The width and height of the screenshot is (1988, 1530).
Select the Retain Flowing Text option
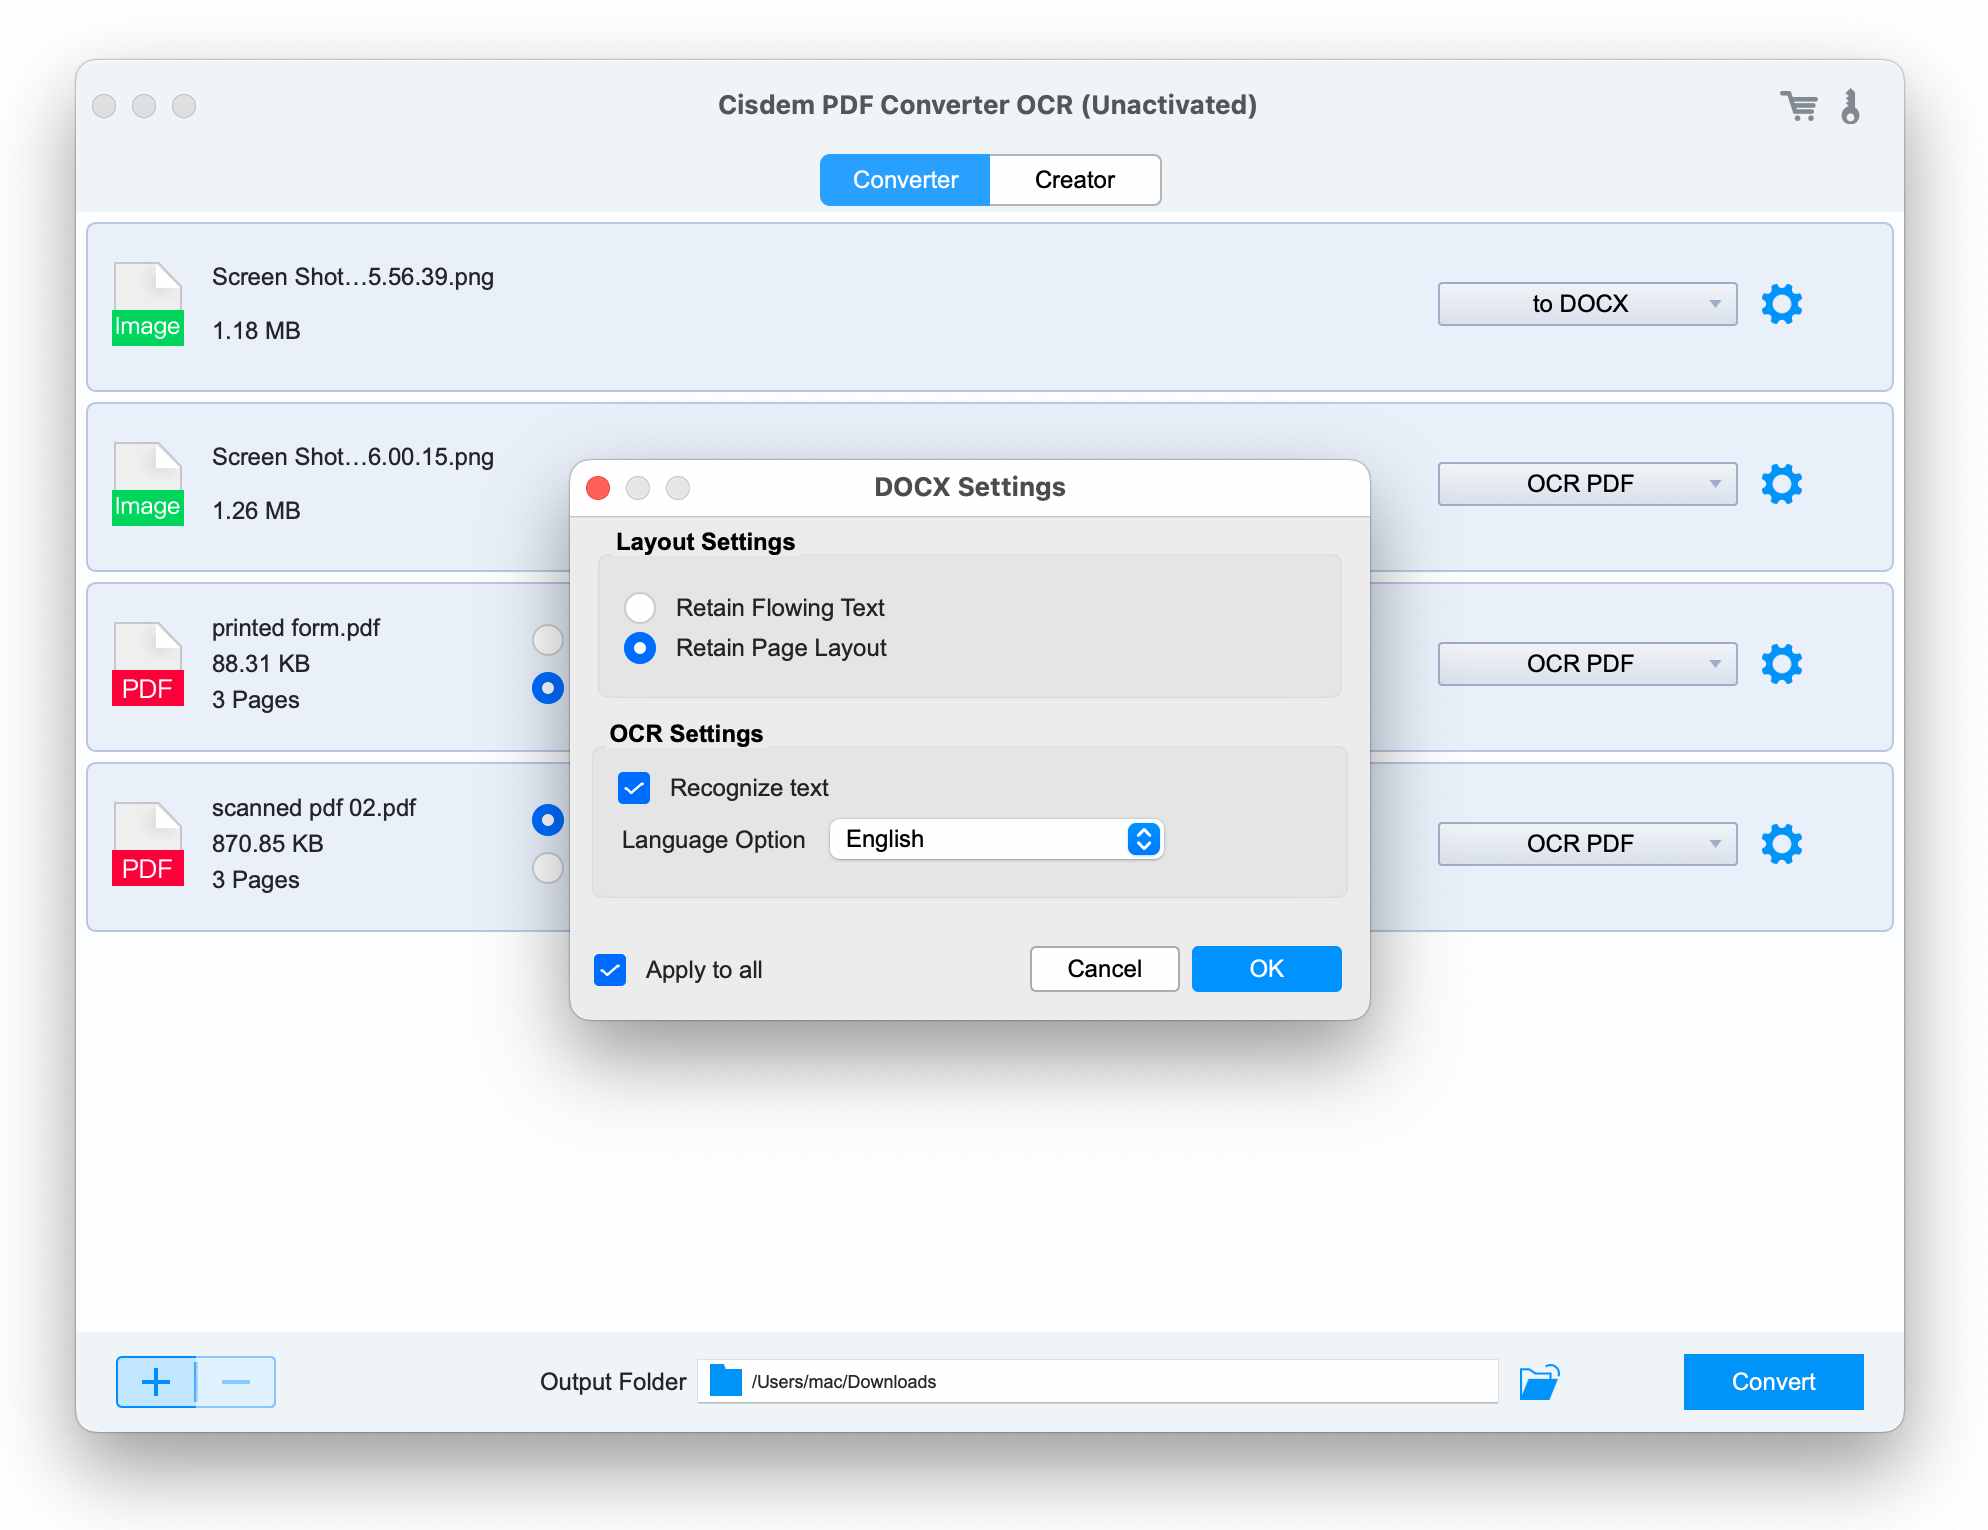[639, 607]
